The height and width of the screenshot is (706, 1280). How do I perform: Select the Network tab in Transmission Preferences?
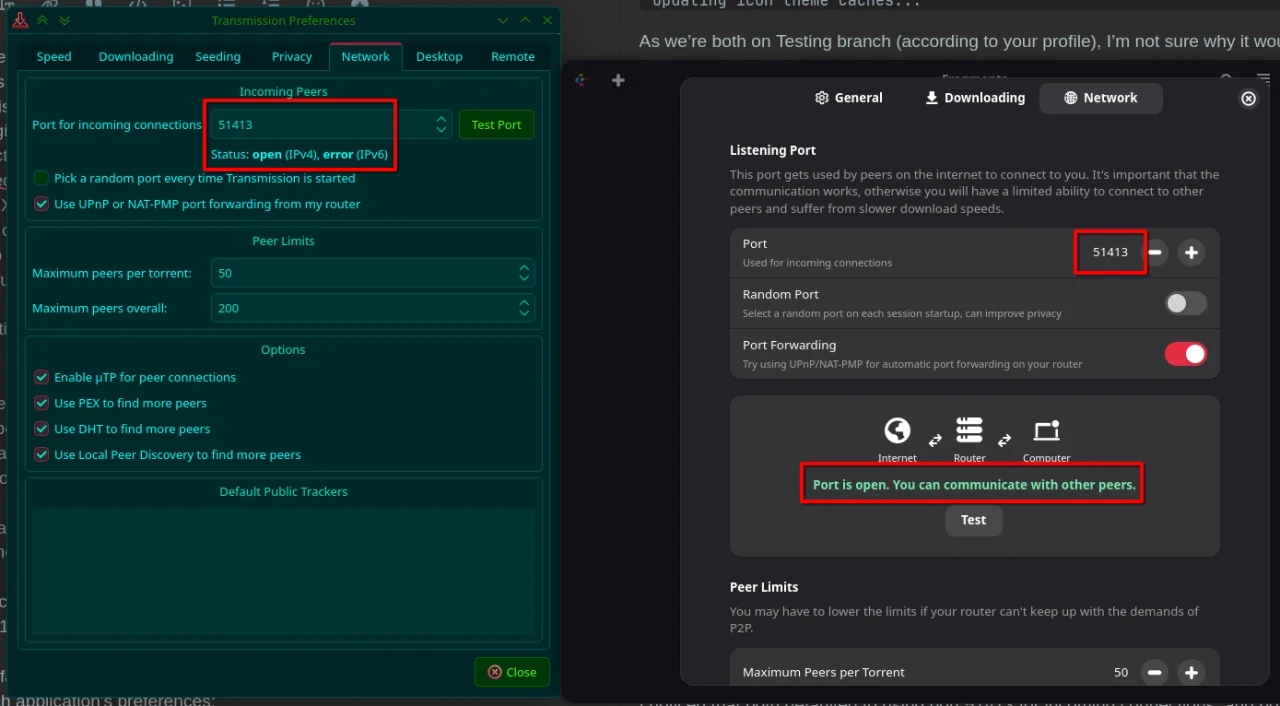coord(366,57)
